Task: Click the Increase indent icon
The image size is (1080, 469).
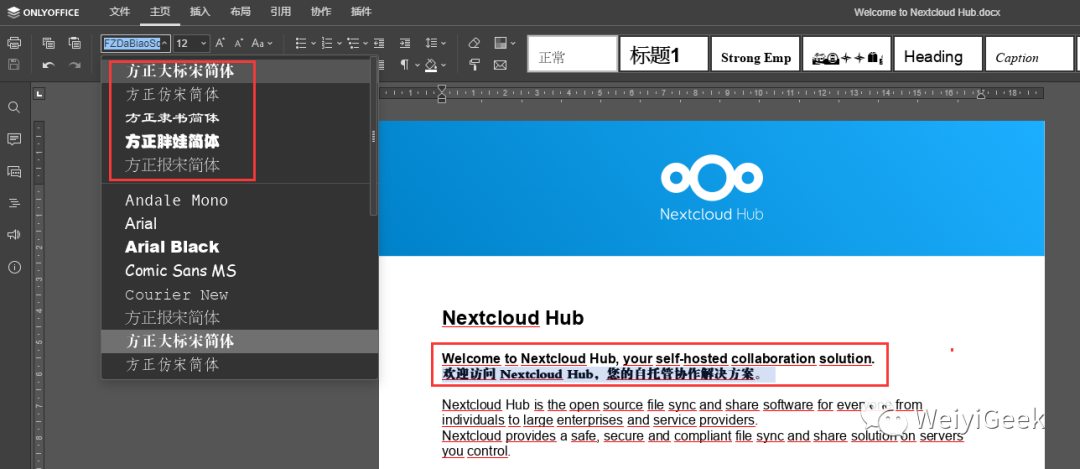Action: (405, 43)
